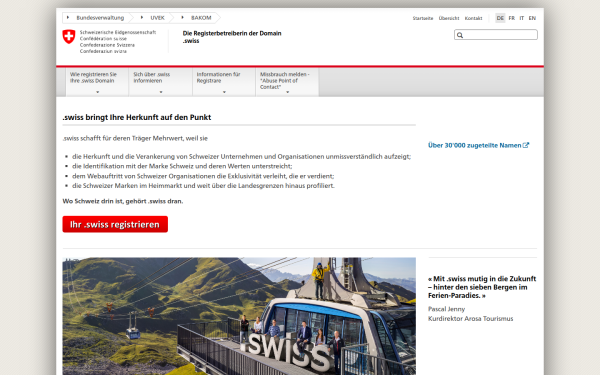Expand 'Wie registrieren Sie Ihre .swiss Domain' menu
The image size is (600, 375).
tap(97, 82)
